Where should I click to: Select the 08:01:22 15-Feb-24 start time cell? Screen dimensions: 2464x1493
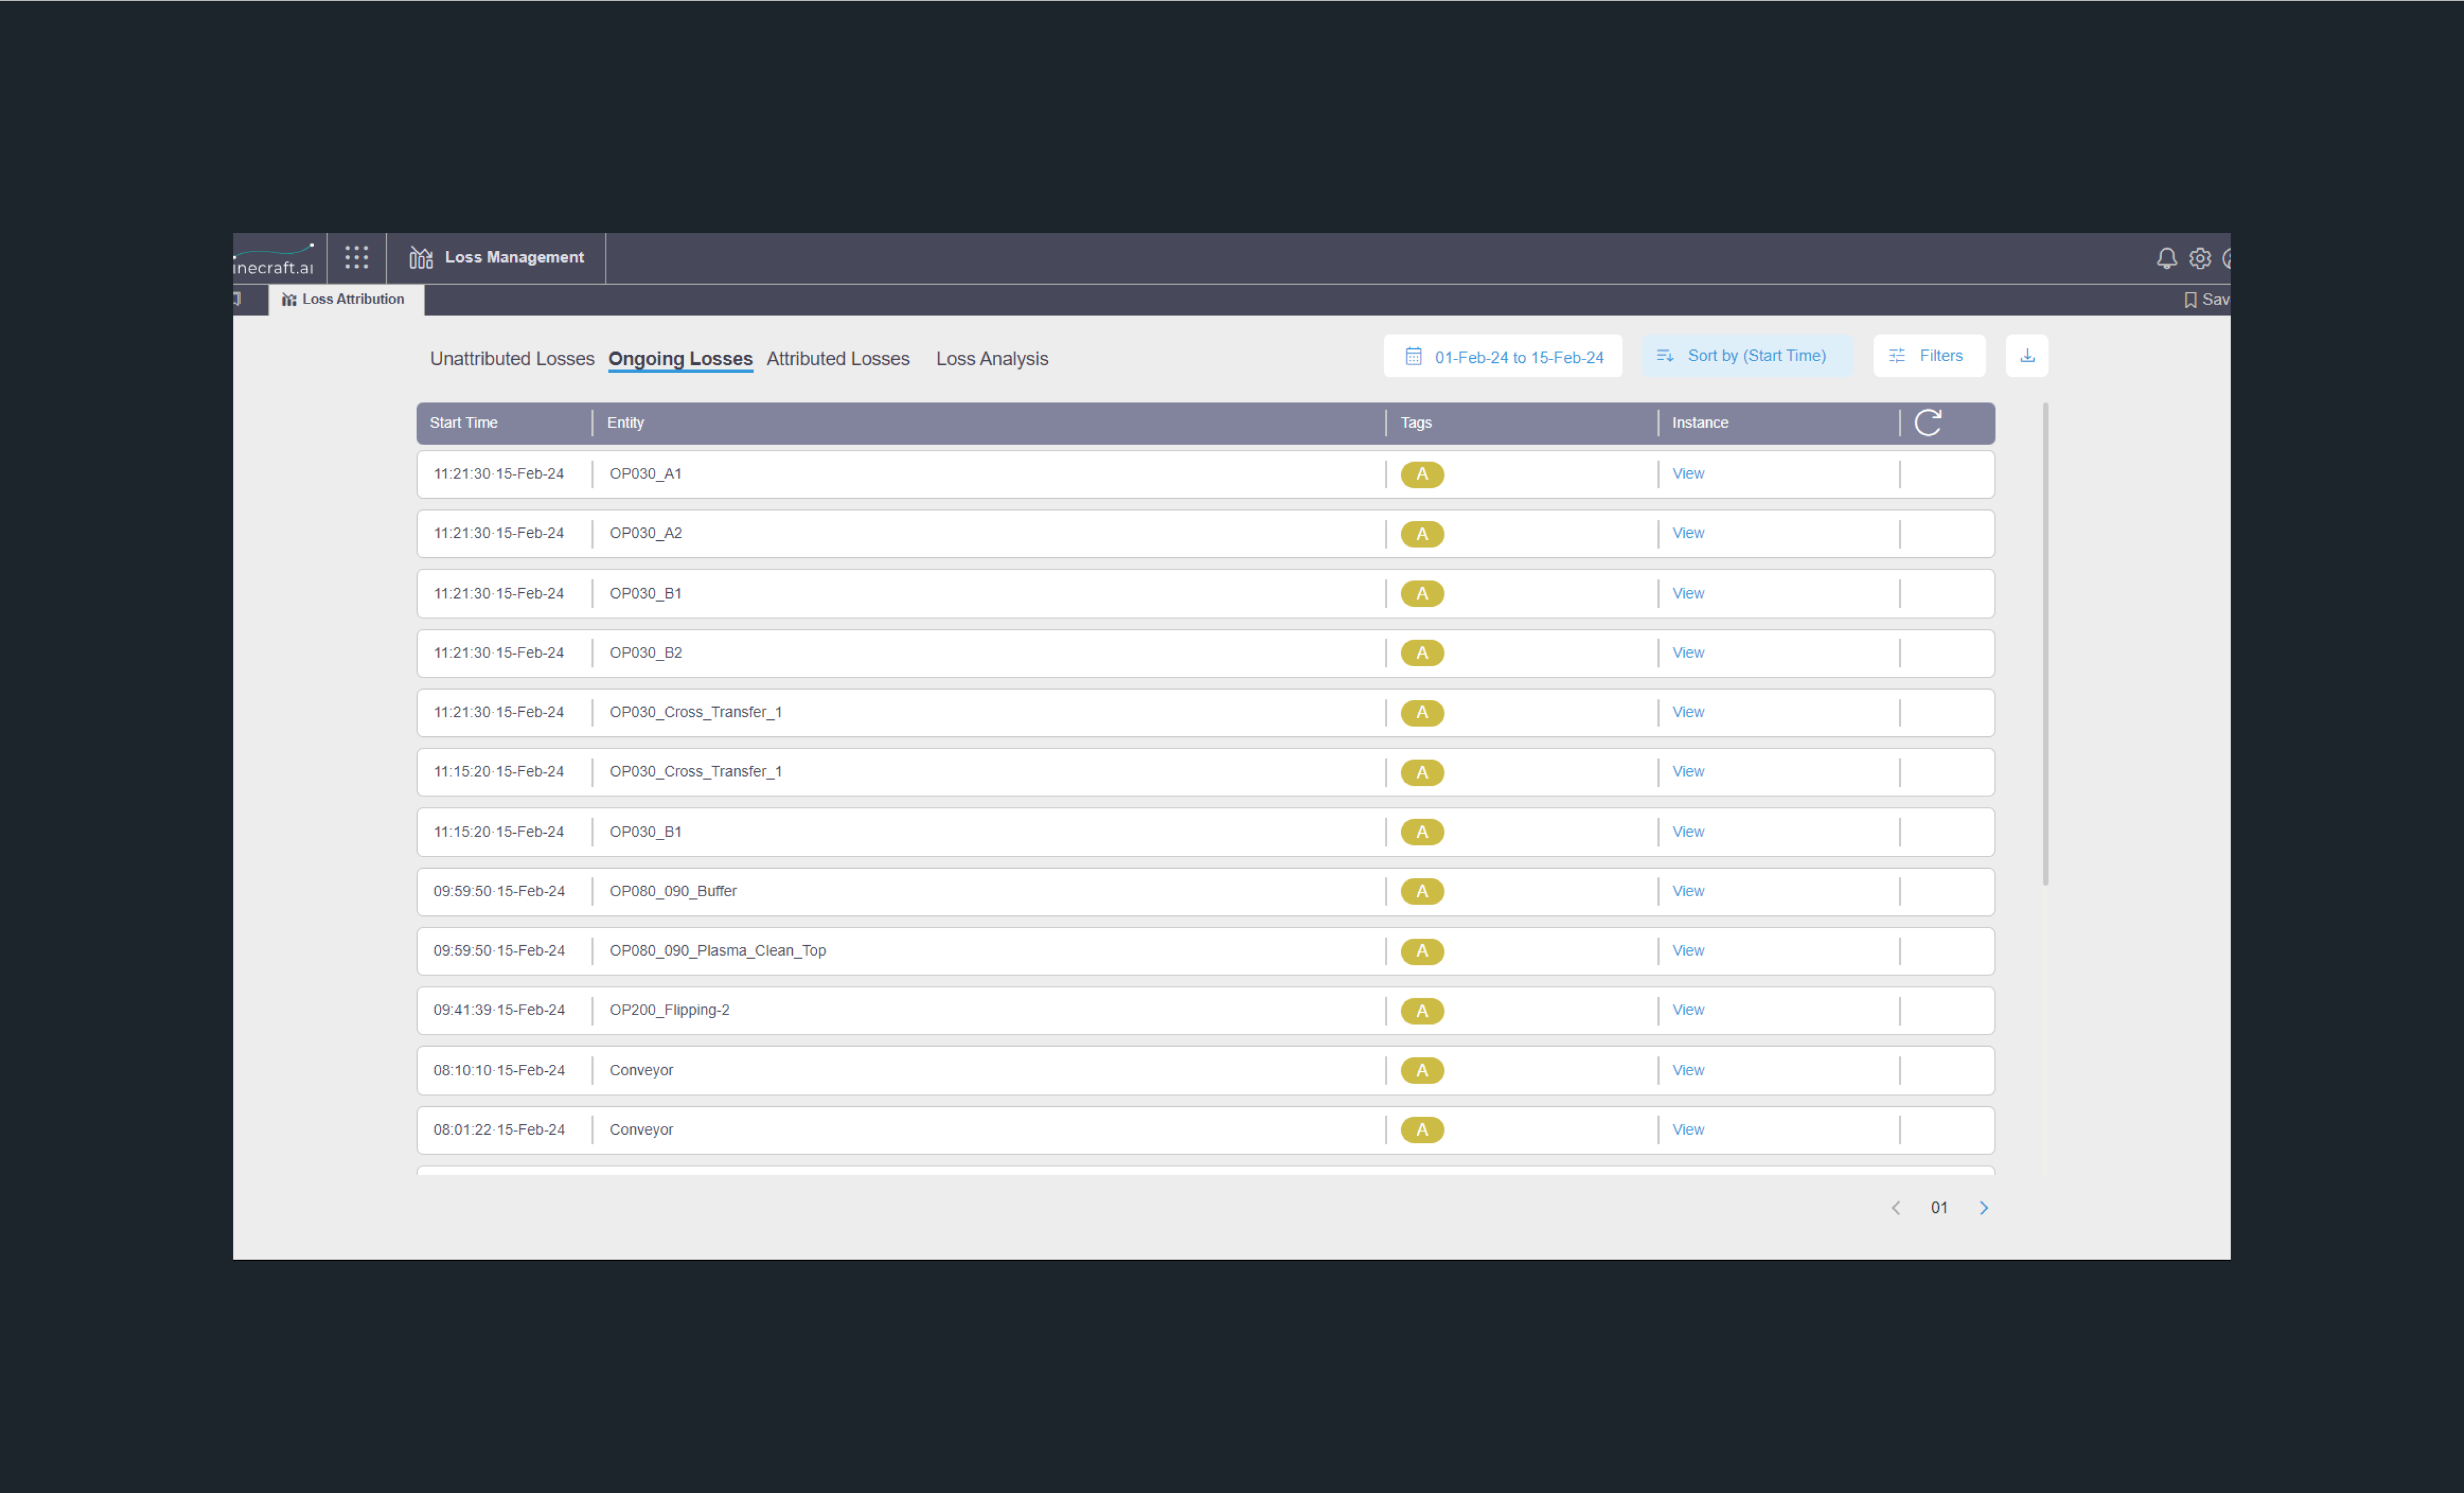[x=499, y=1130]
